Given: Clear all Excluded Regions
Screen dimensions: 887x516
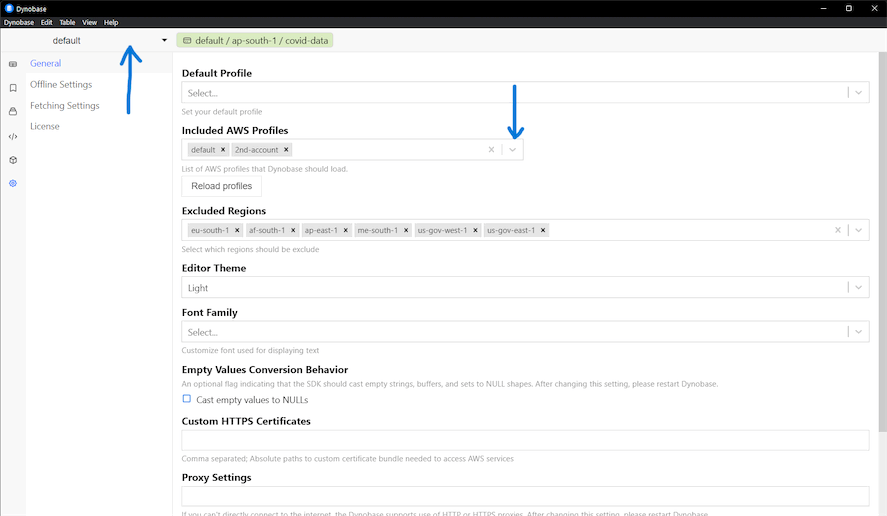Looking at the screenshot, I should tap(838, 230).
